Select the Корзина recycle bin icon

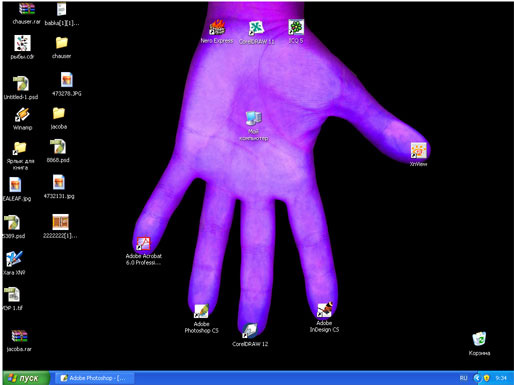tap(479, 339)
